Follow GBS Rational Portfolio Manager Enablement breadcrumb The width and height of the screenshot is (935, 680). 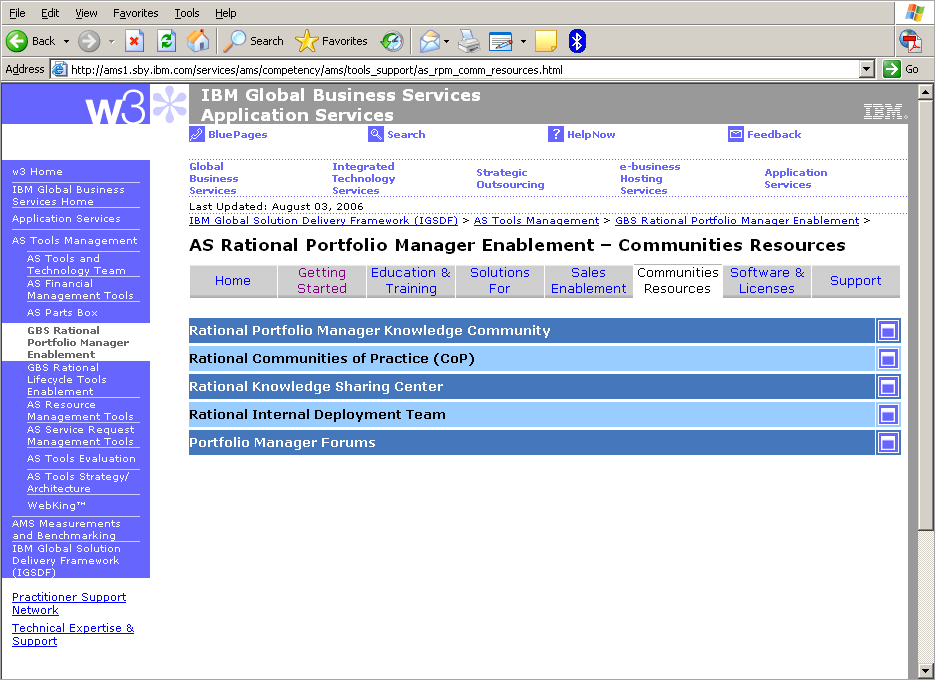click(737, 221)
